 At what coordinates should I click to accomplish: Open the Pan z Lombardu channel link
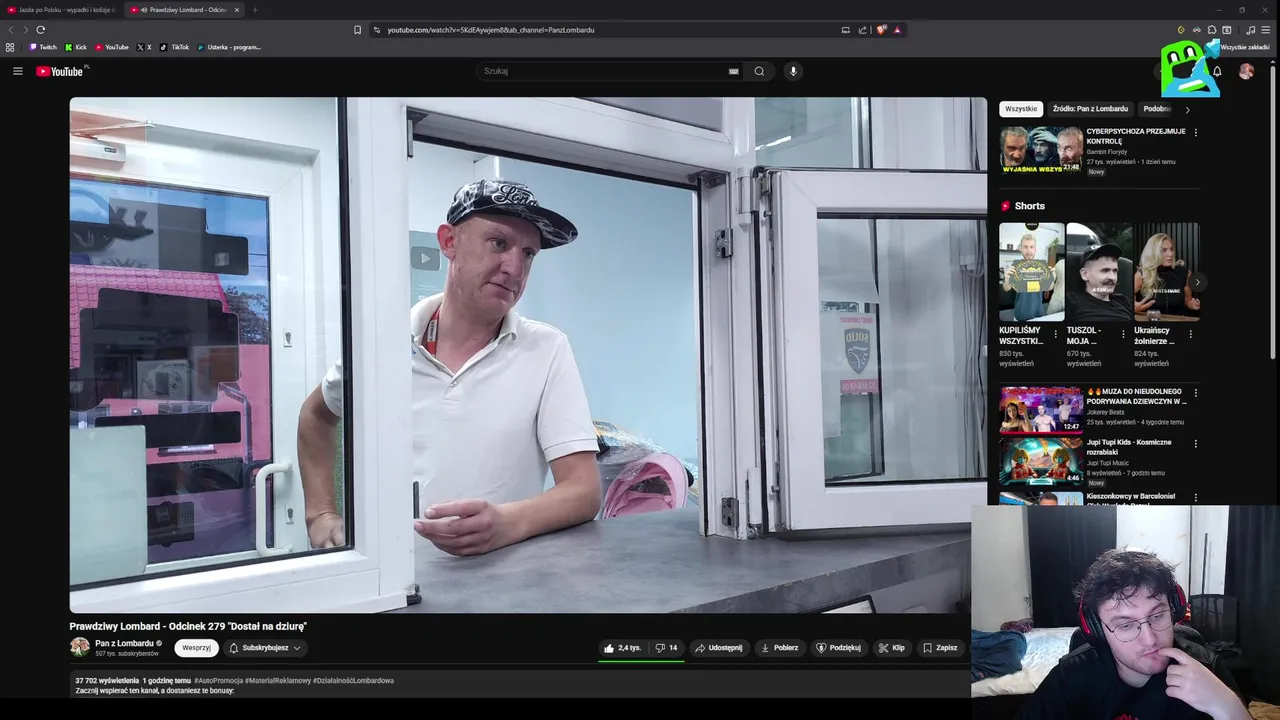coord(124,643)
